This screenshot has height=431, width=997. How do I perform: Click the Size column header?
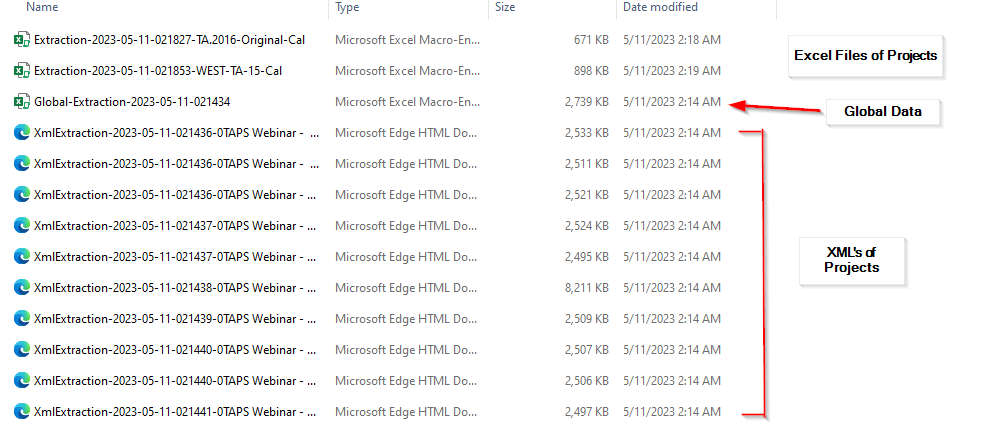point(505,8)
